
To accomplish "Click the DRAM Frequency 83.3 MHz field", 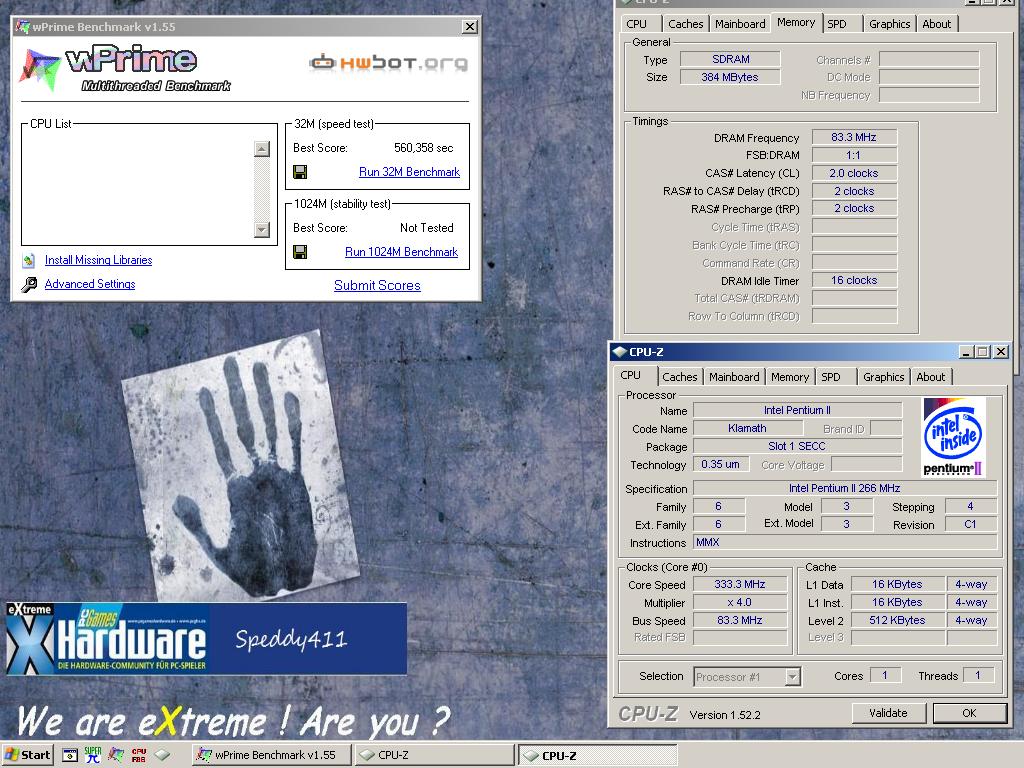I will pos(854,137).
